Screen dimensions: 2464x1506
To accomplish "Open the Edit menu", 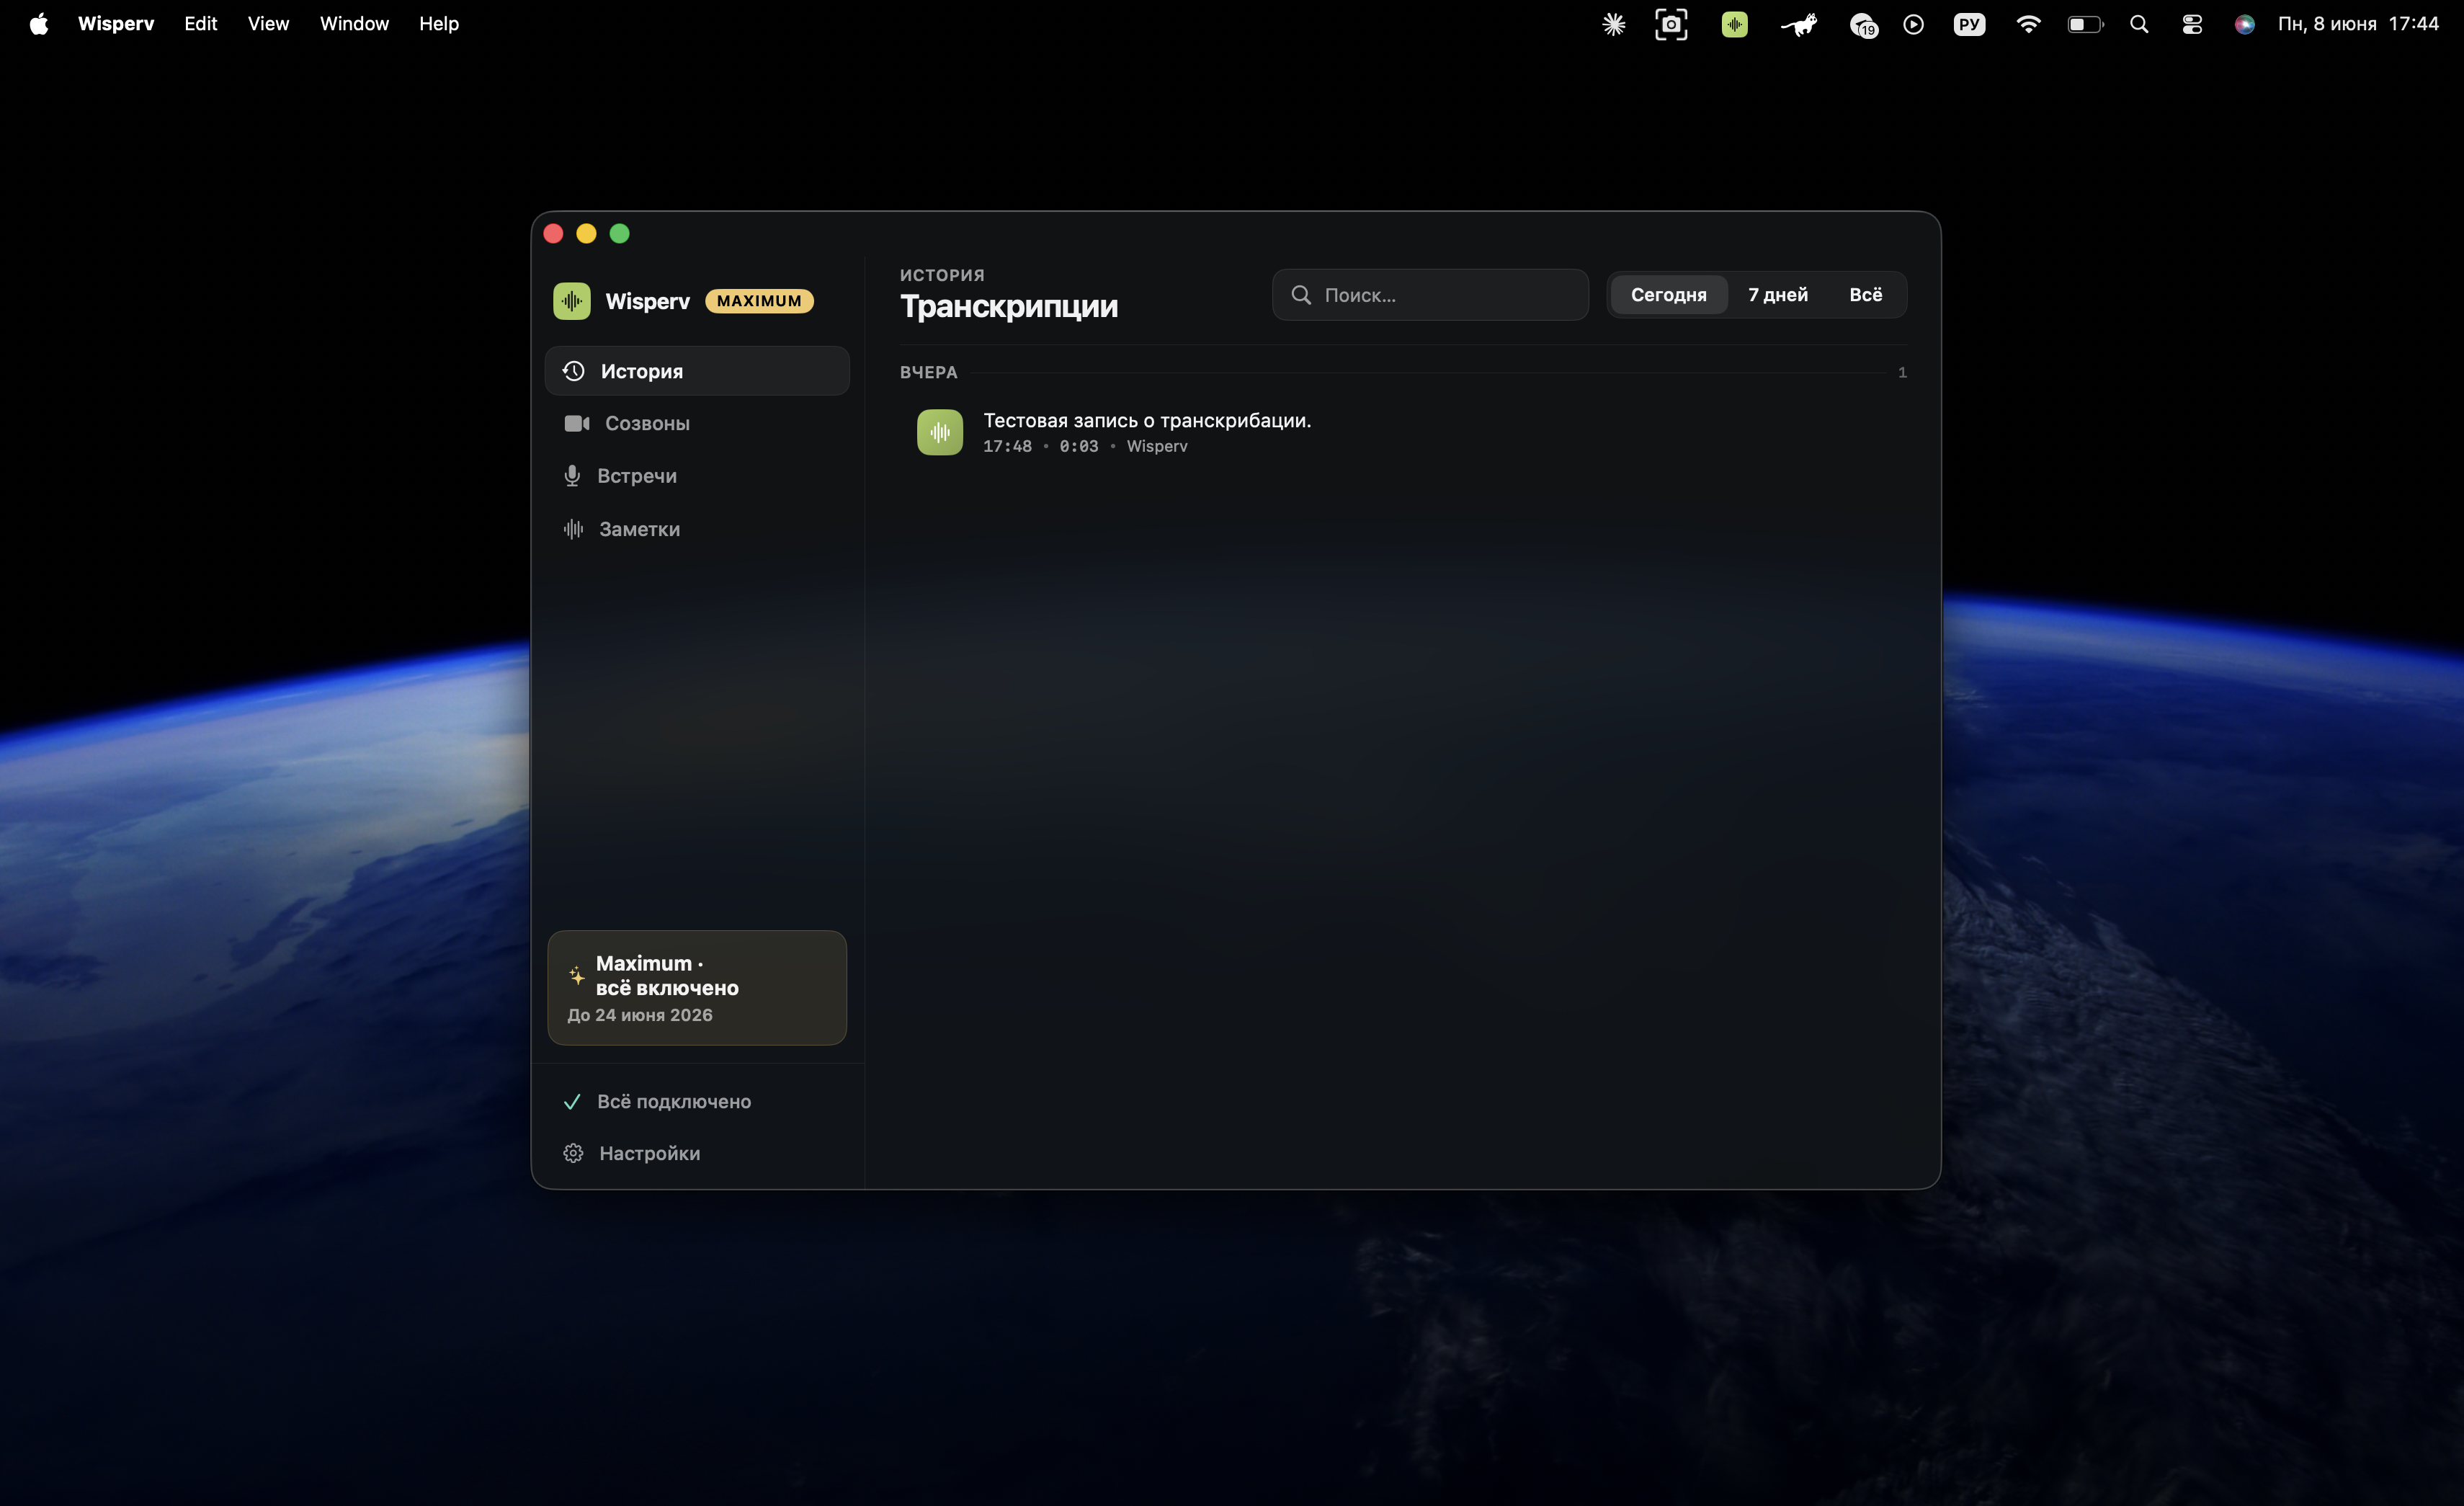I will click(200, 24).
